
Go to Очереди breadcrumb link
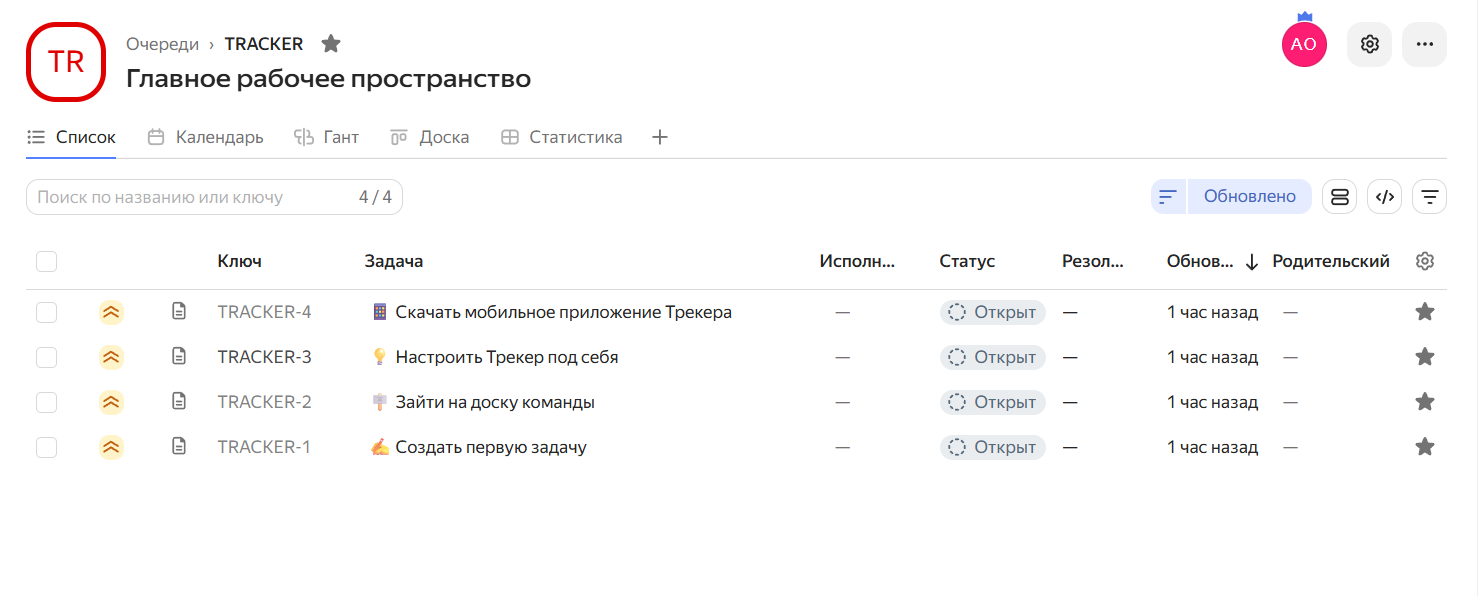point(162,44)
